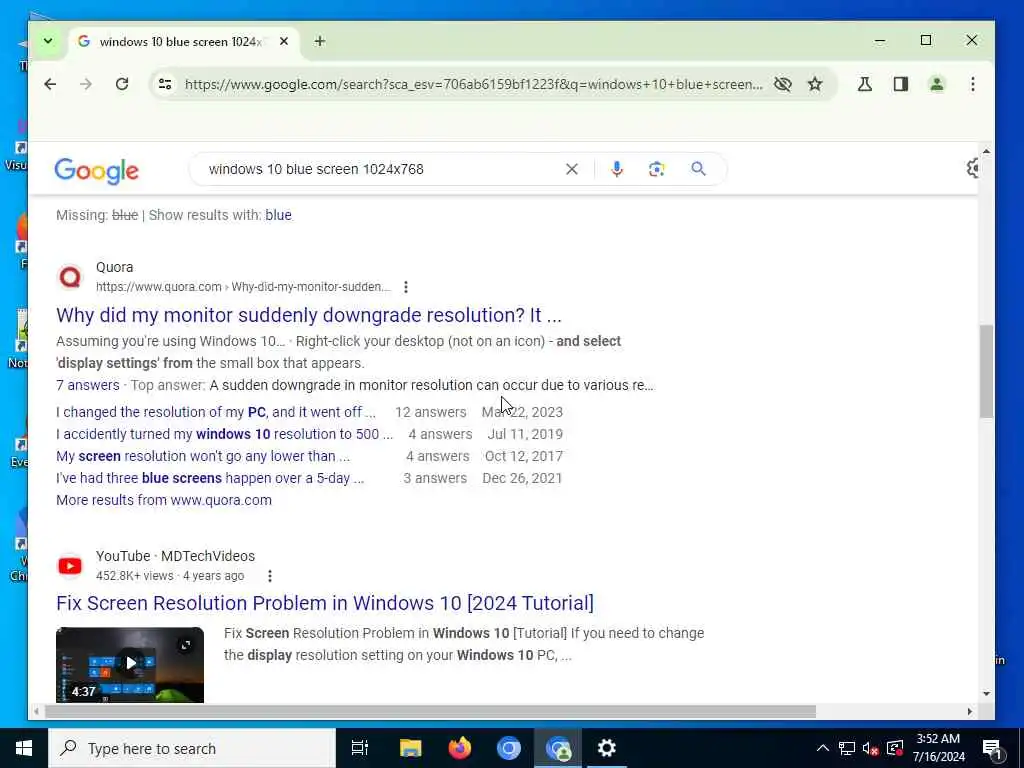This screenshot has height=768, width=1024.
Task: Open Google quick settings gear
Action: (x=972, y=168)
